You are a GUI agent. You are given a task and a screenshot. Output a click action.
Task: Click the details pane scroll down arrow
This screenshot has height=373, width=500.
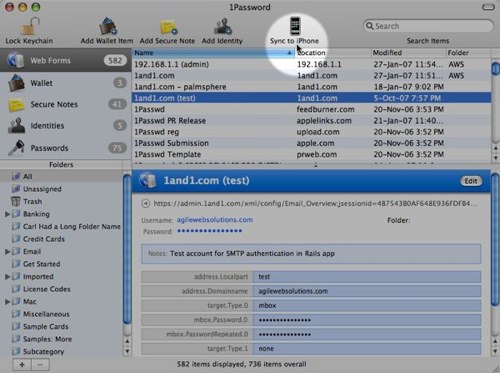click(496, 351)
